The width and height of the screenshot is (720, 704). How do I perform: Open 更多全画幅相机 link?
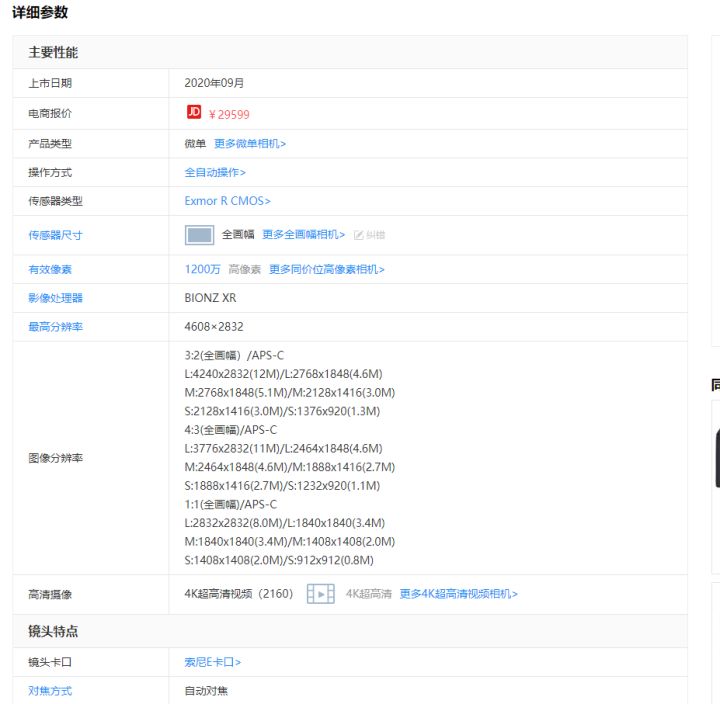click(x=303, y=235)
